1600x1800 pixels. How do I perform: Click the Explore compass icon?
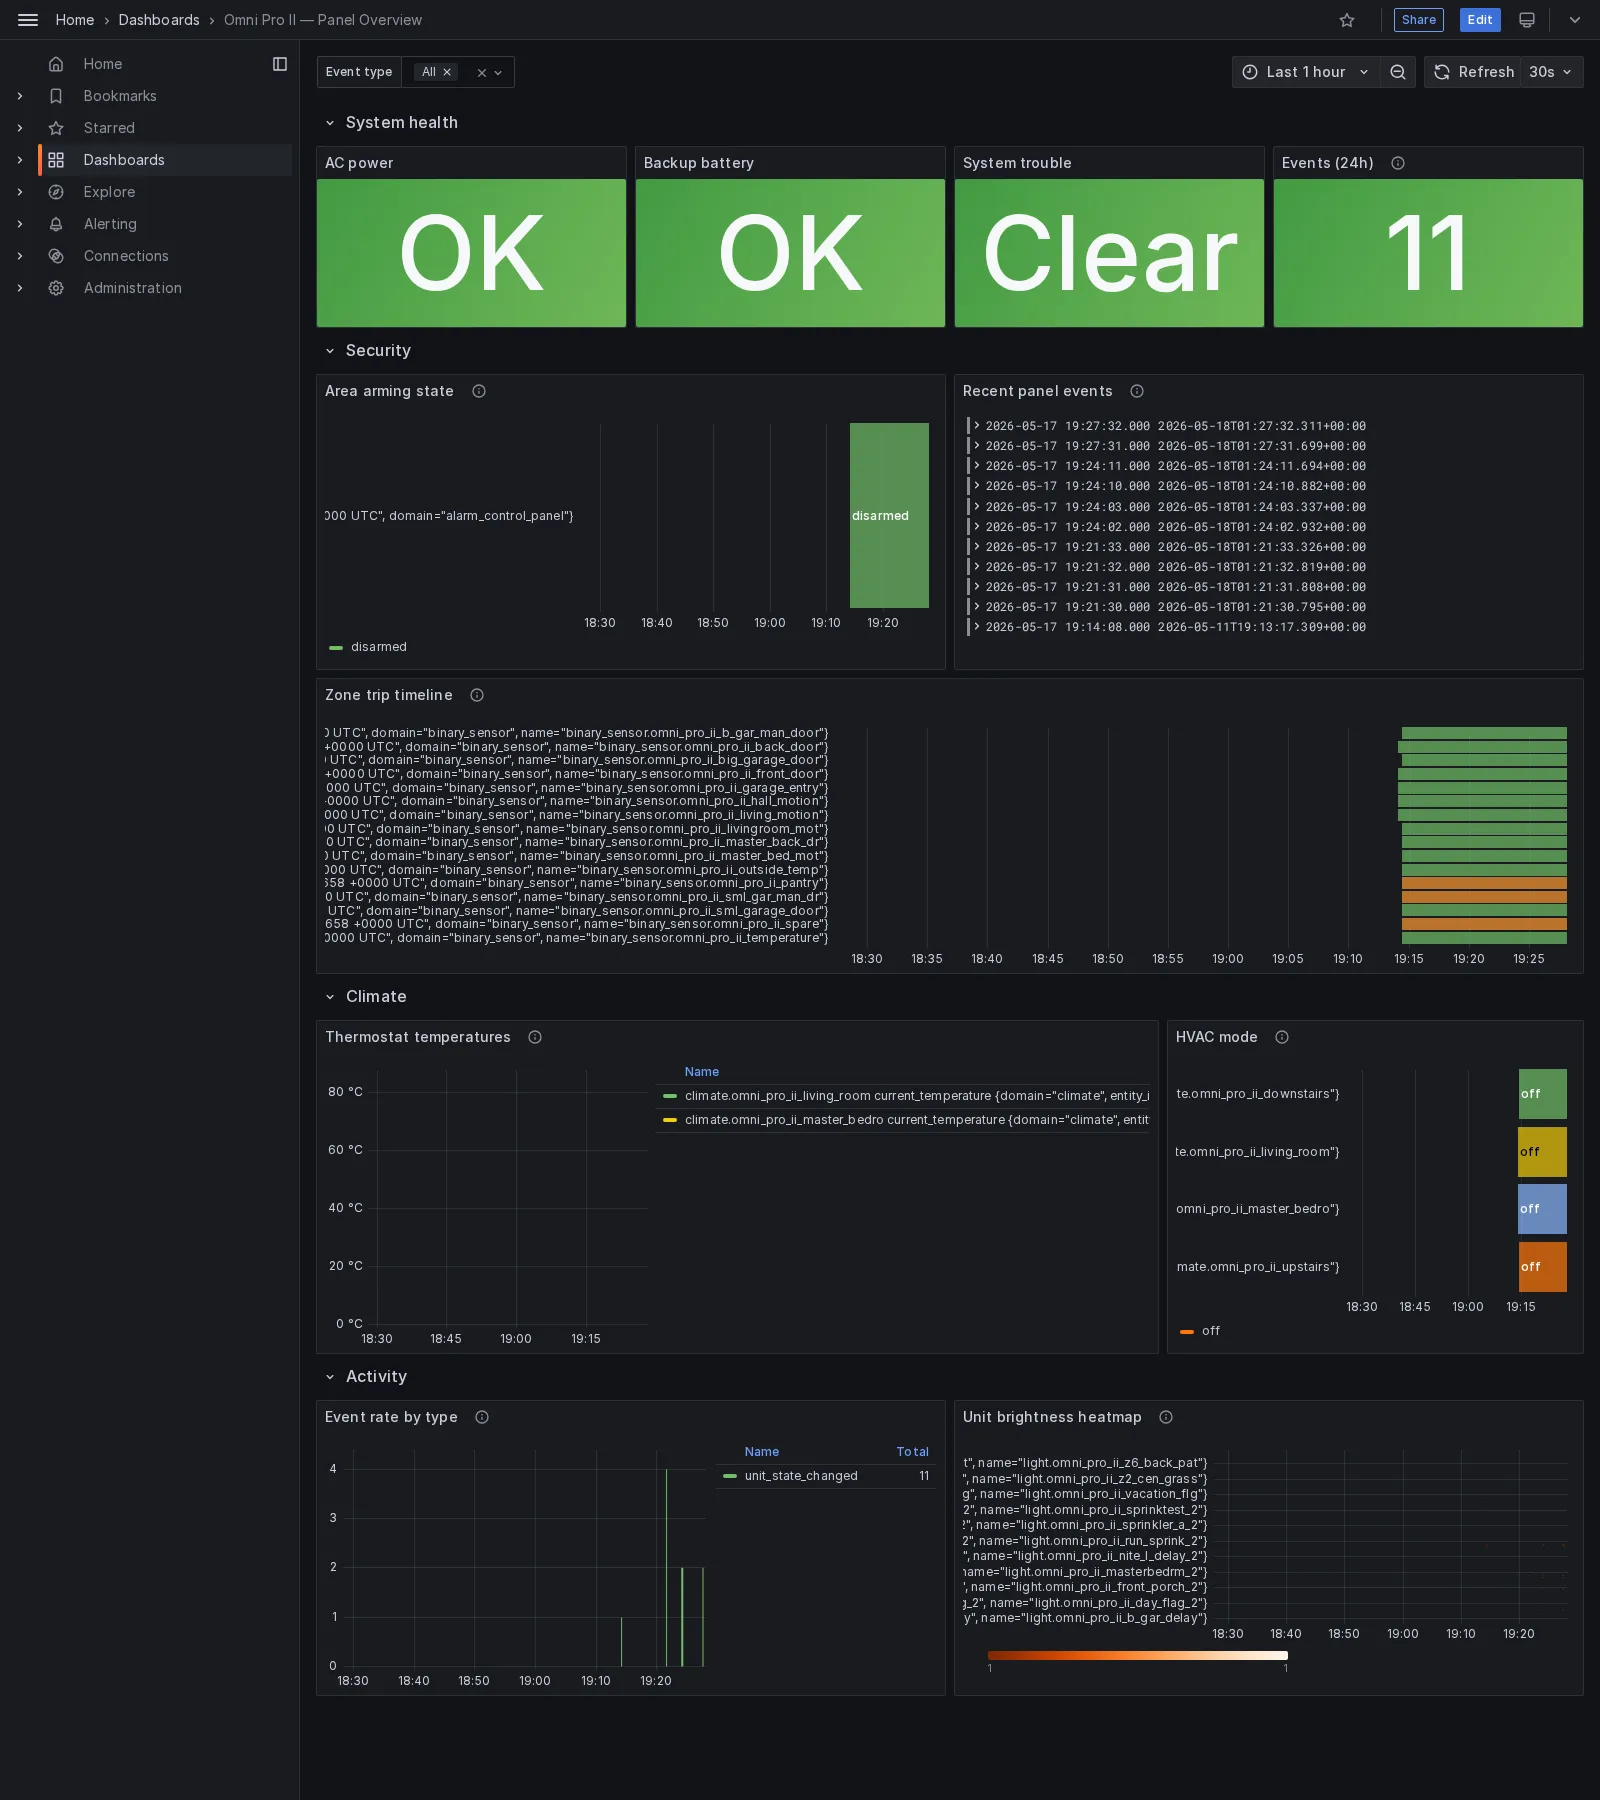click(x=56, y=192)
